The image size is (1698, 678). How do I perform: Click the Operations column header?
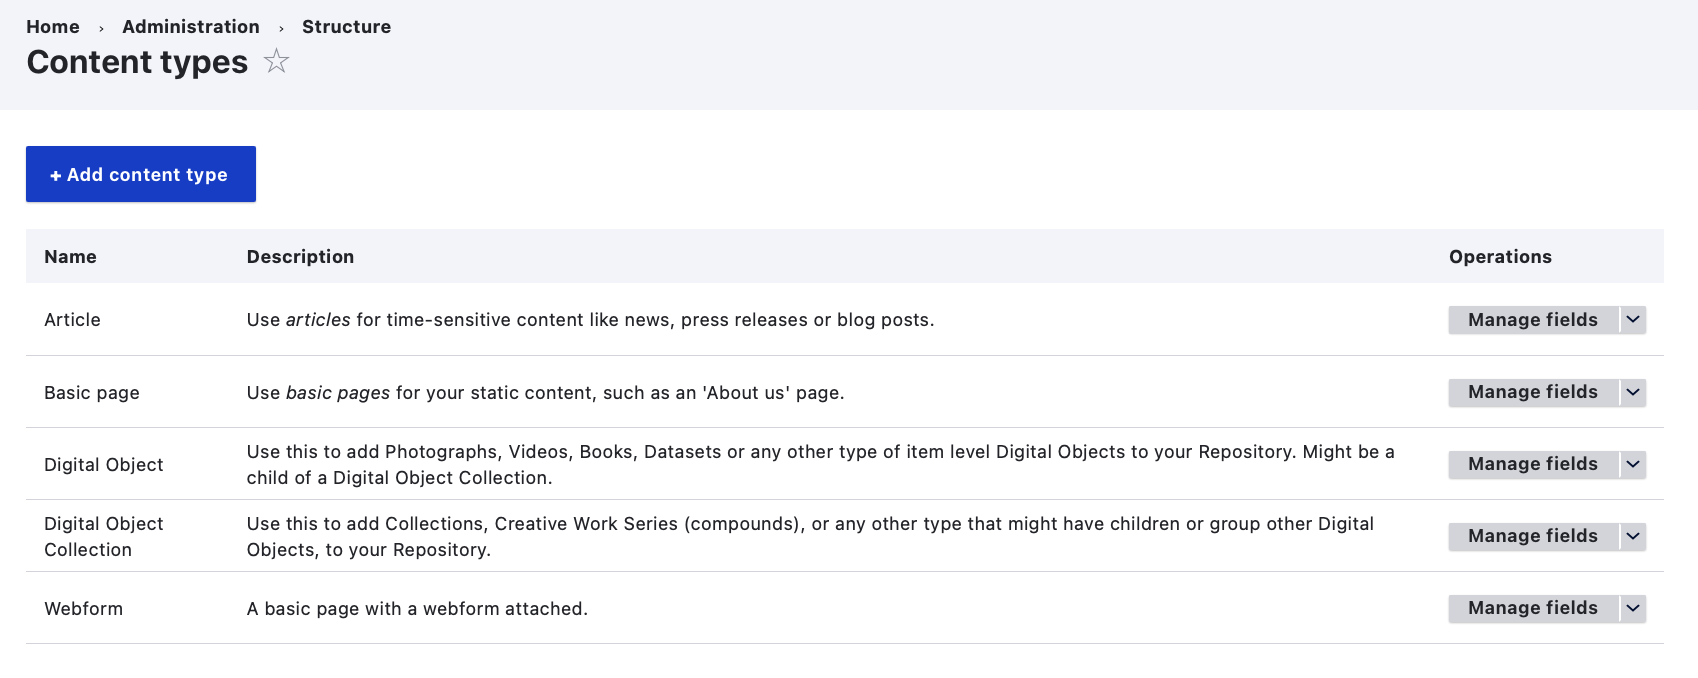(x=1500, y=257)
